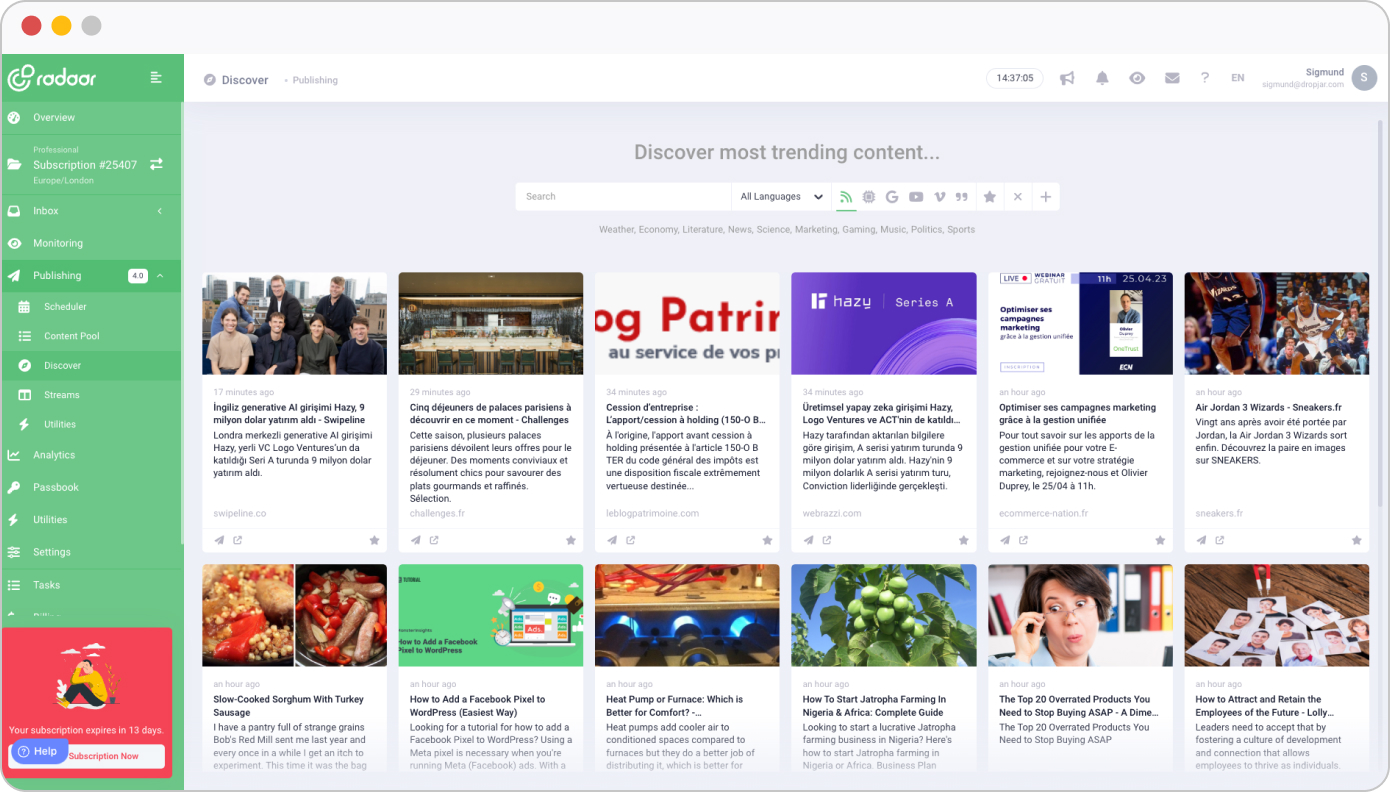Open the Sigmund user avatar menu
The width and height of the screenshot is (1390, 792).
coord(1364,78)
